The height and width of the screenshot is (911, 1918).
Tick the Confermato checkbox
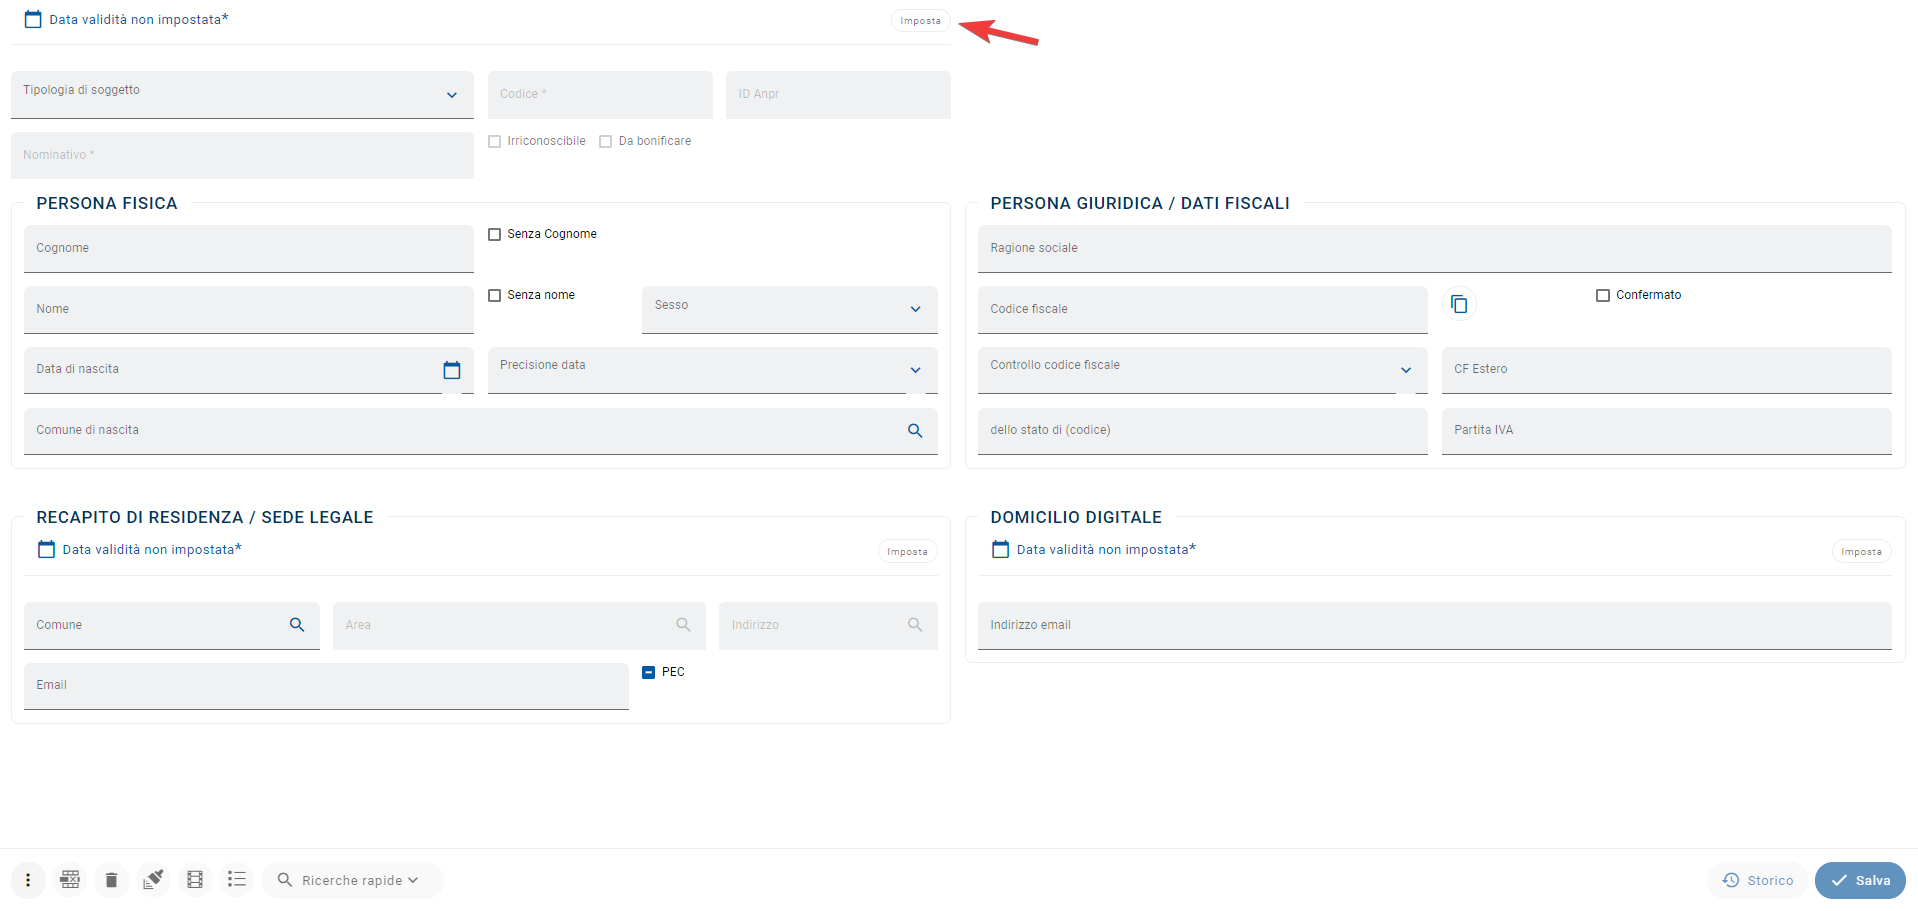(x=1603, y=295)
